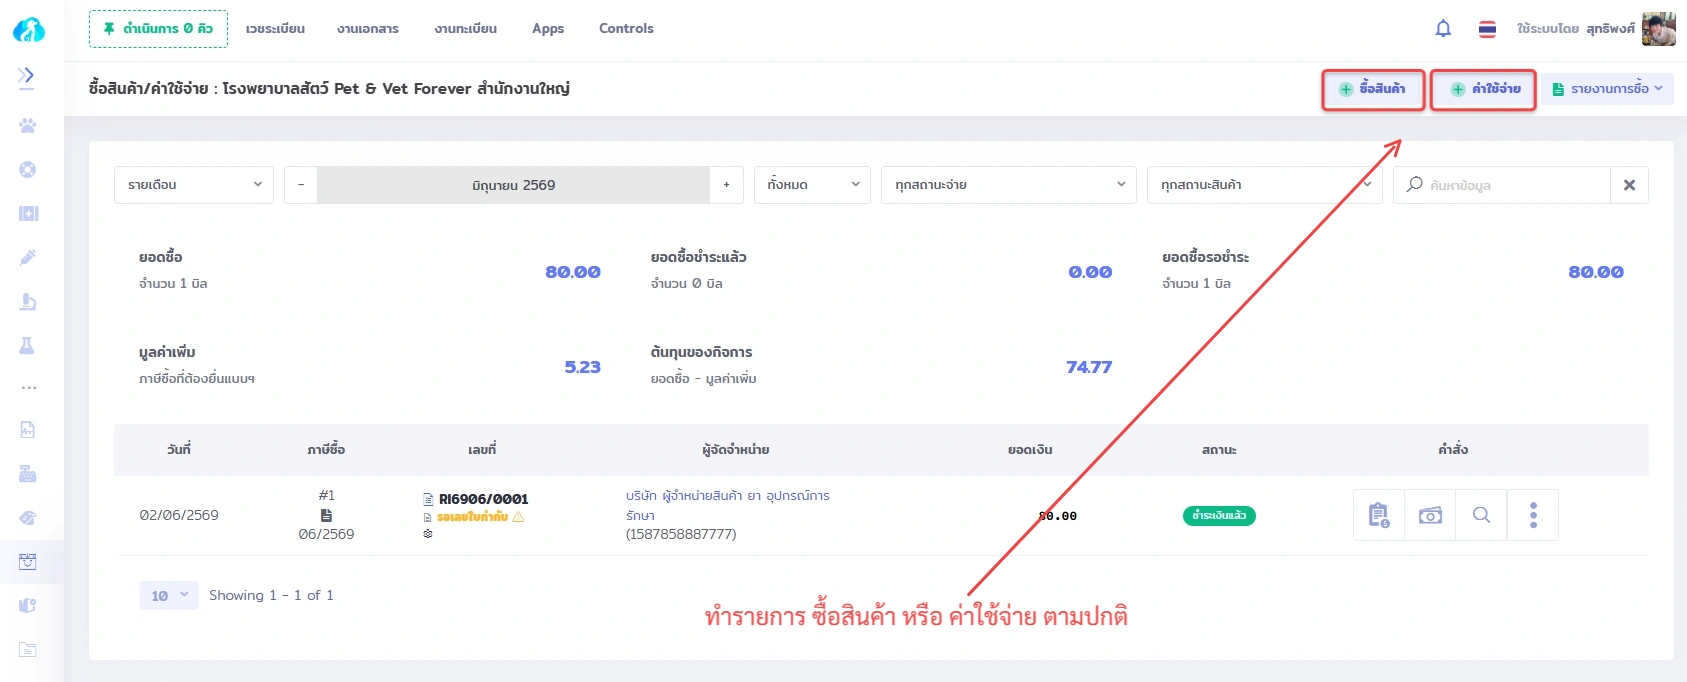
Task: Open the Apps menu
Action: 548,29
